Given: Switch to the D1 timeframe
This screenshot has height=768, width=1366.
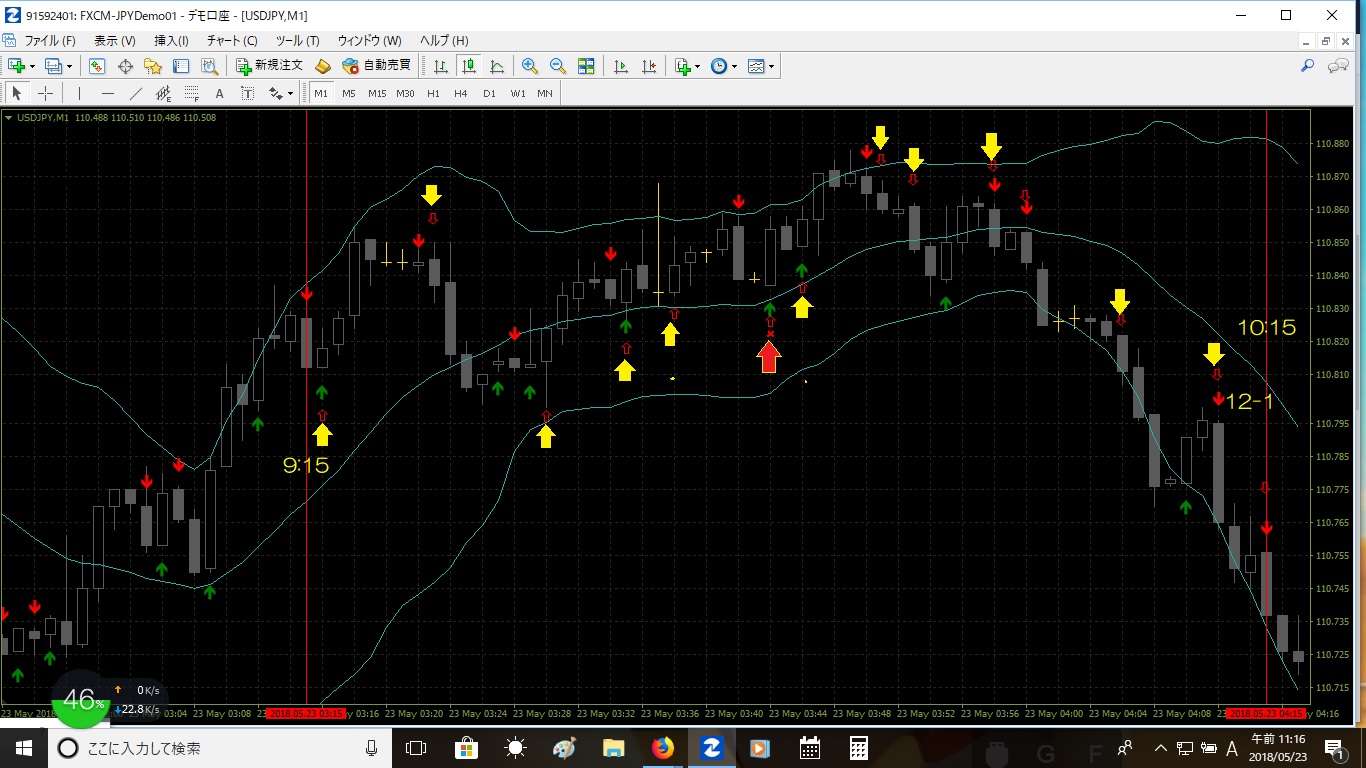Looking at the screenshot, I should 489,93.
